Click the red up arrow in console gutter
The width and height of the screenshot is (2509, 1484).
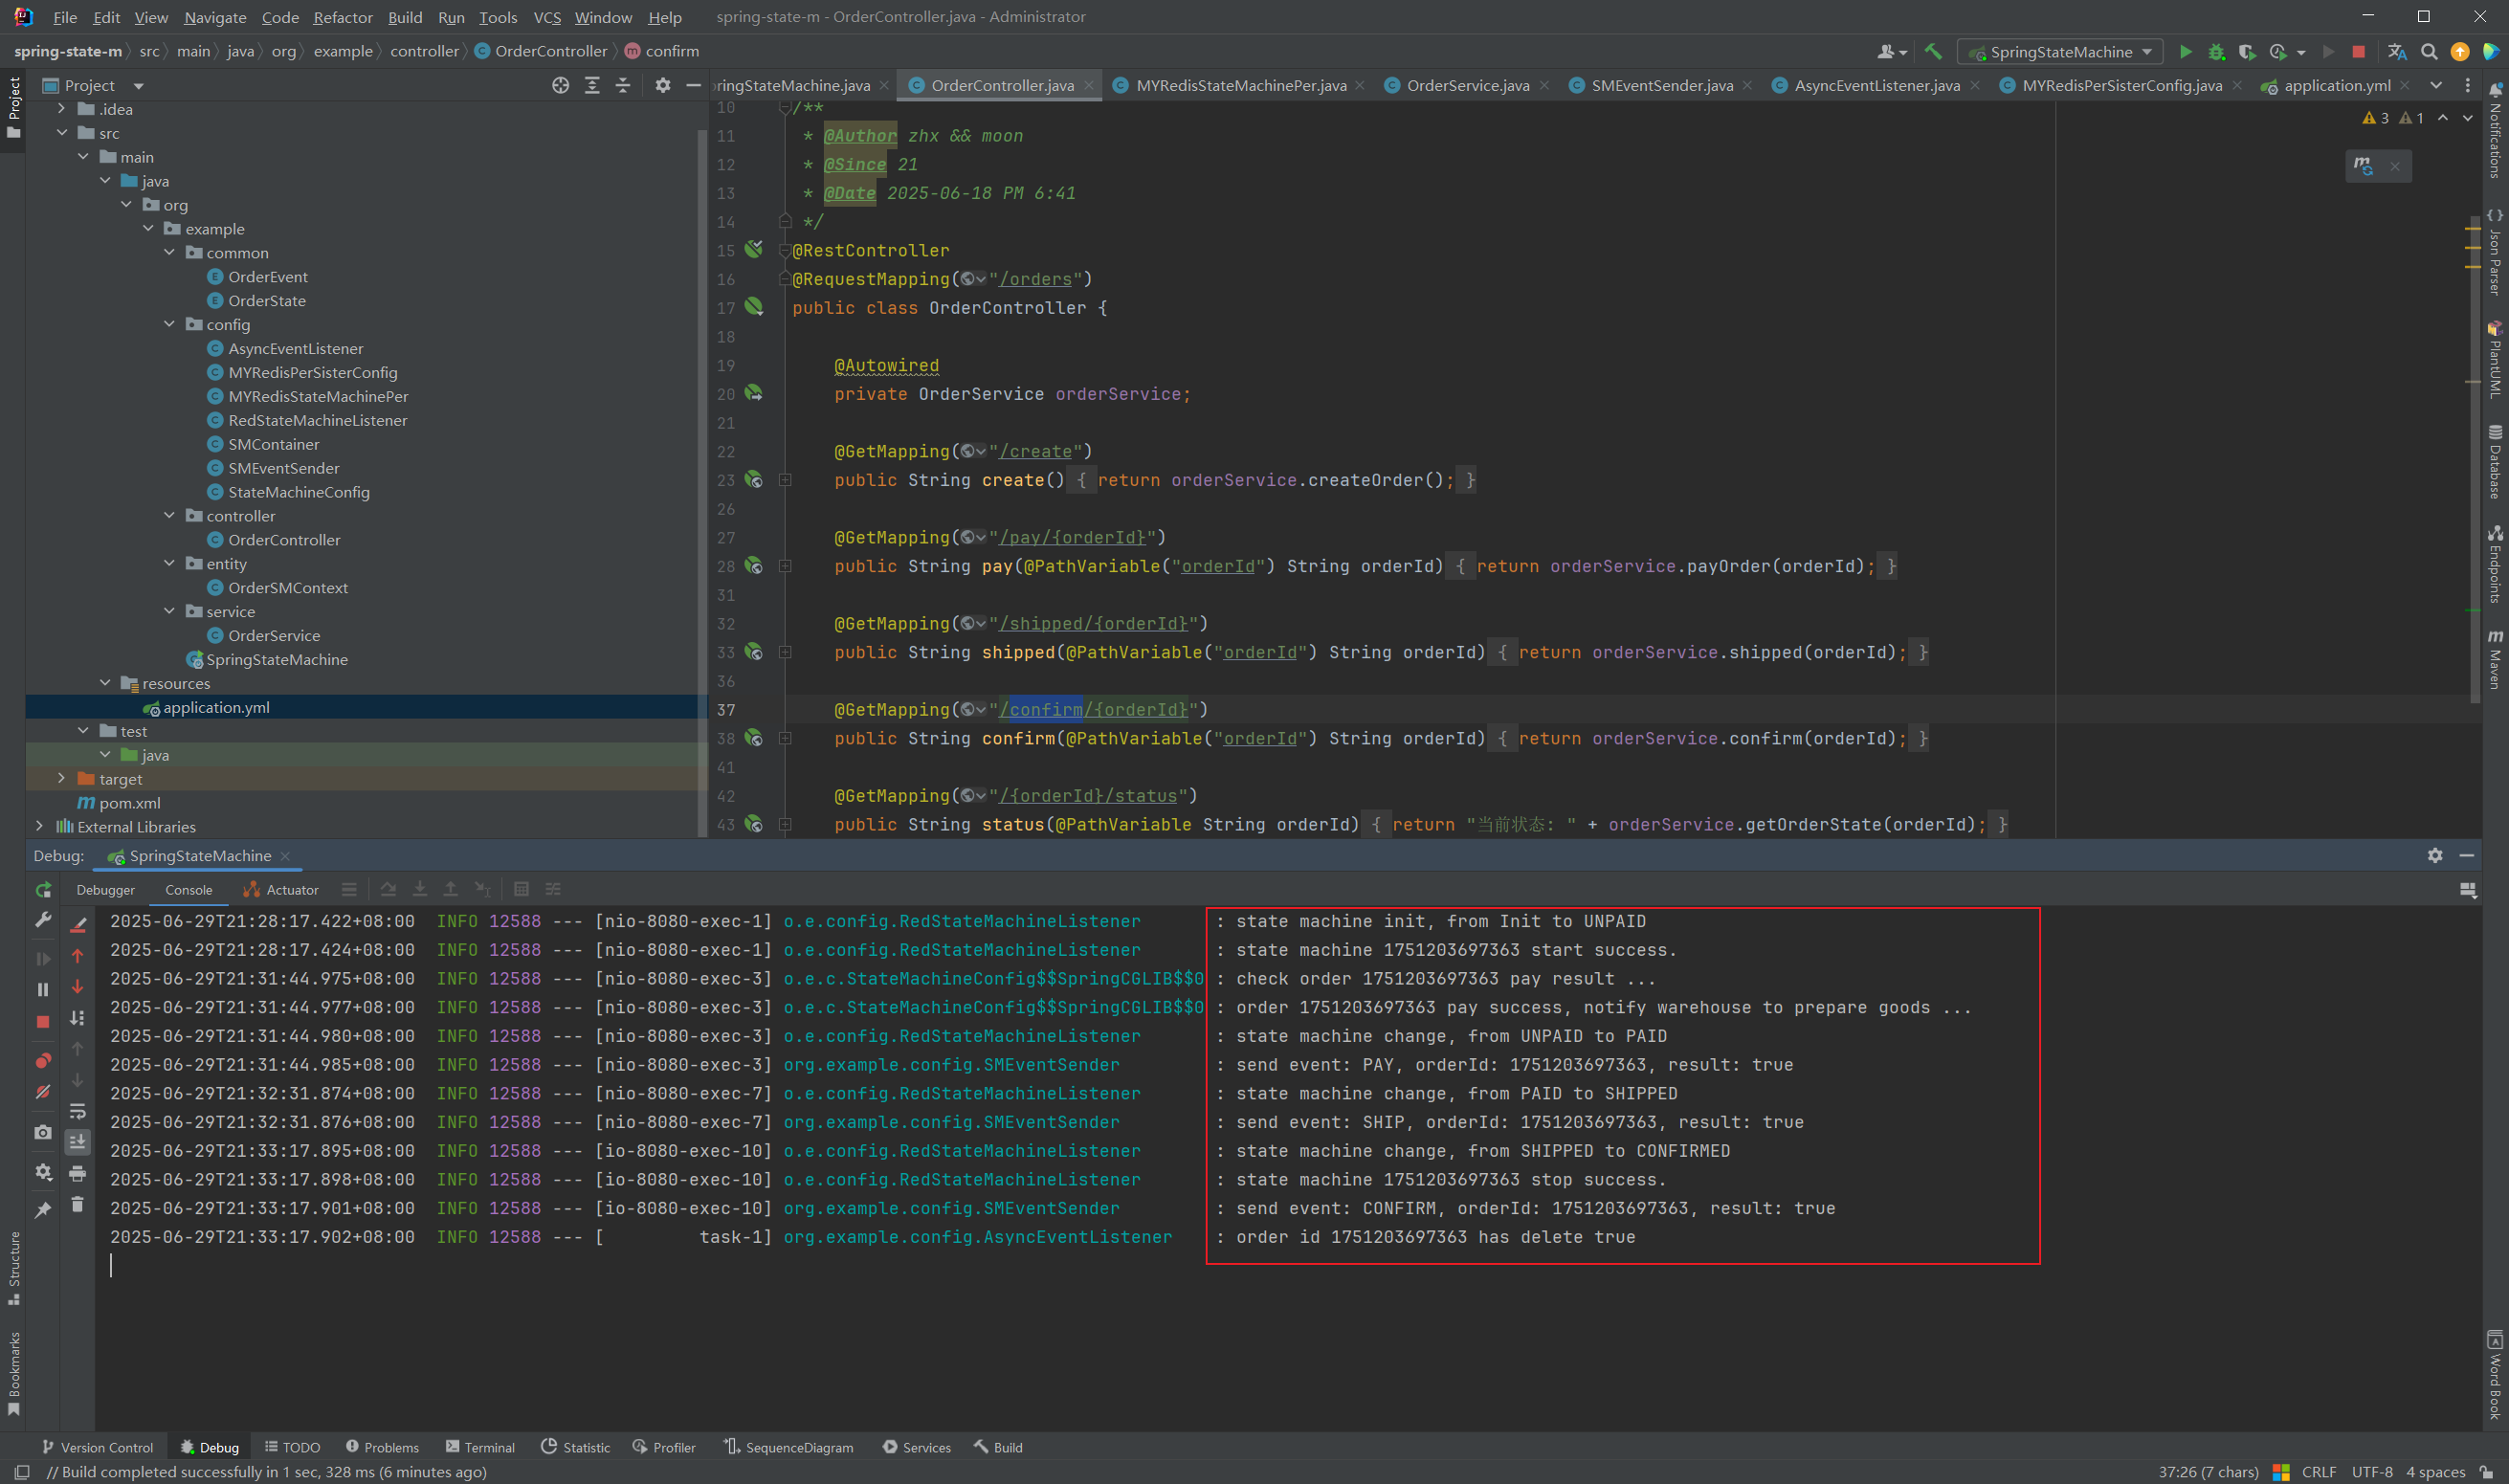(78, 957)
